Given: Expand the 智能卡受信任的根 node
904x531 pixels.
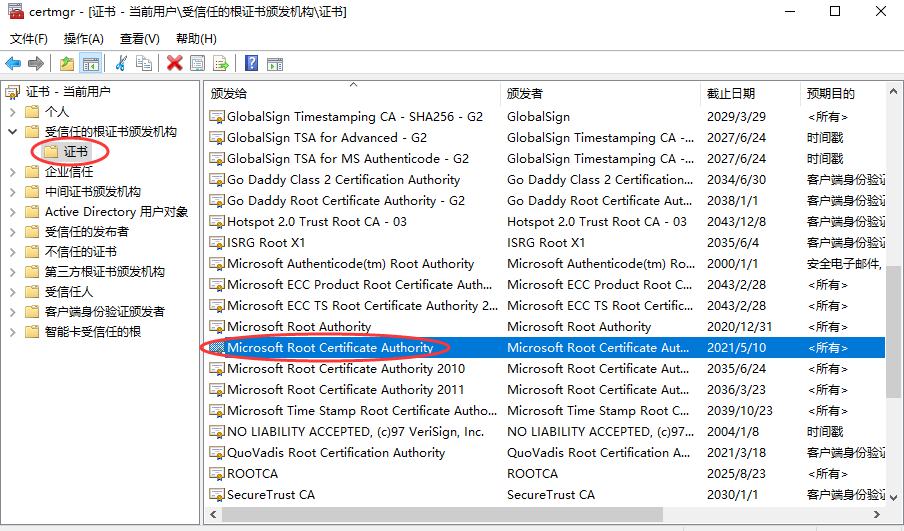Looking at the screenshot, I should [13, 332].
